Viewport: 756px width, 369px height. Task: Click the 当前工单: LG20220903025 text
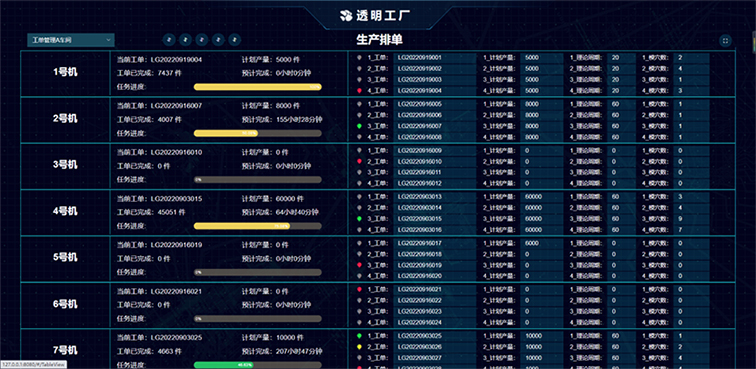[x=160, y=338]
